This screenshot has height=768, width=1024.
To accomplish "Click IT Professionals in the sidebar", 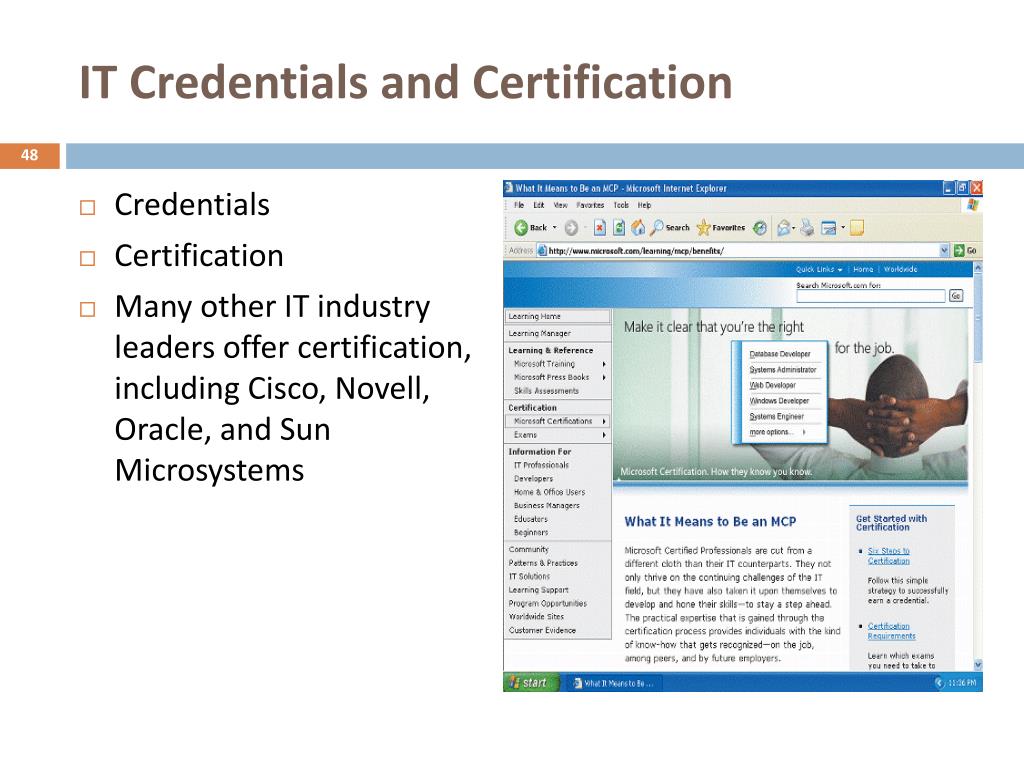I will 541,465.
